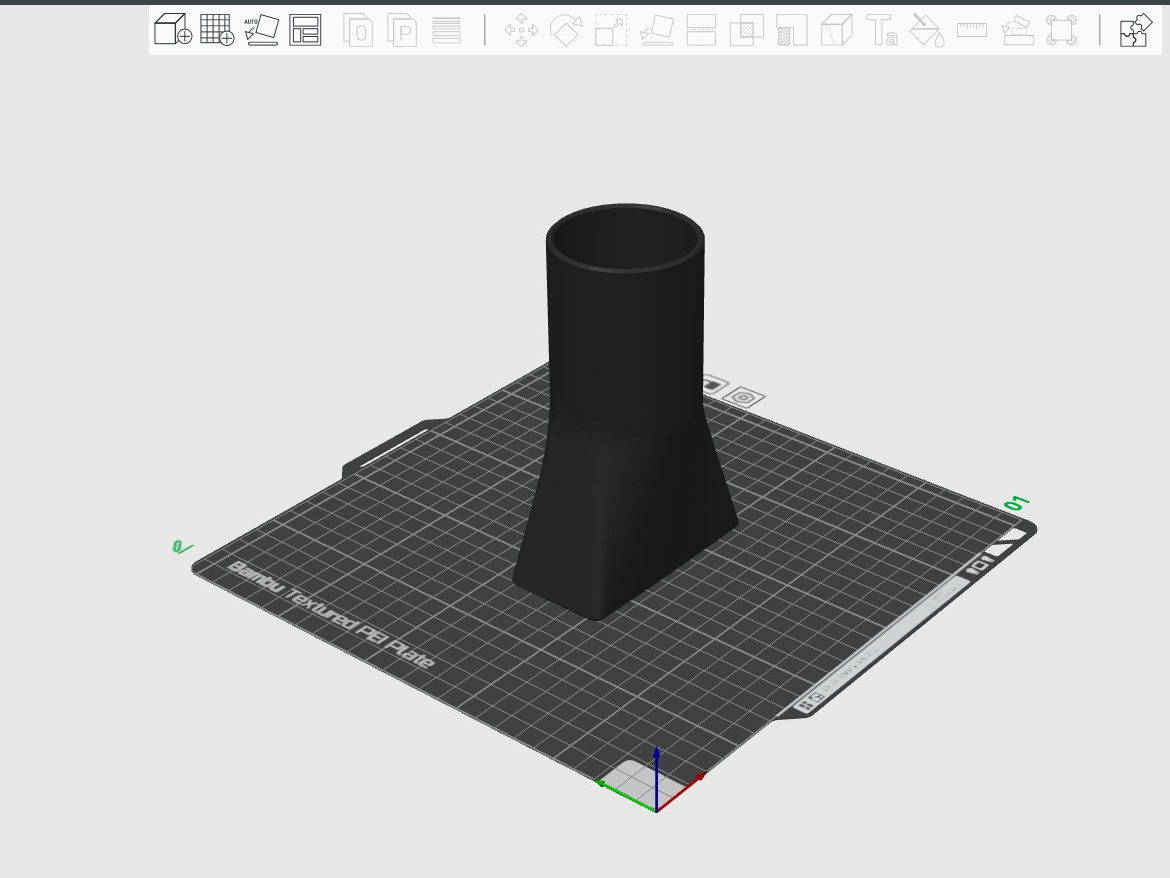Click the Add model cube icon
Screen dimensions: 1170x878
pos(173,30)
